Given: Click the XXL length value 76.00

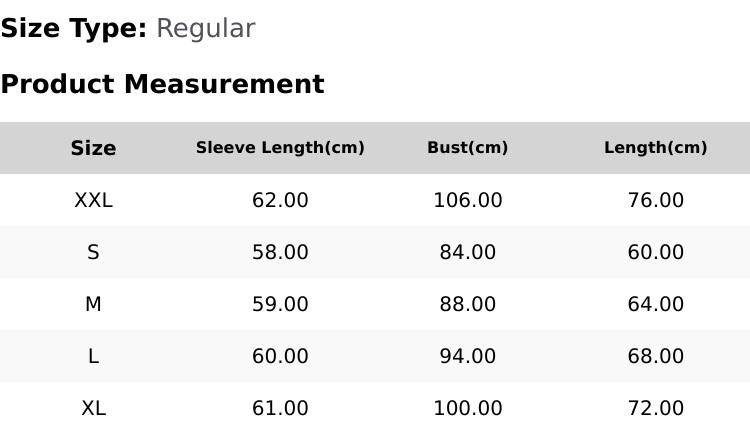Looking at the screenshot, I should point(655,200).
